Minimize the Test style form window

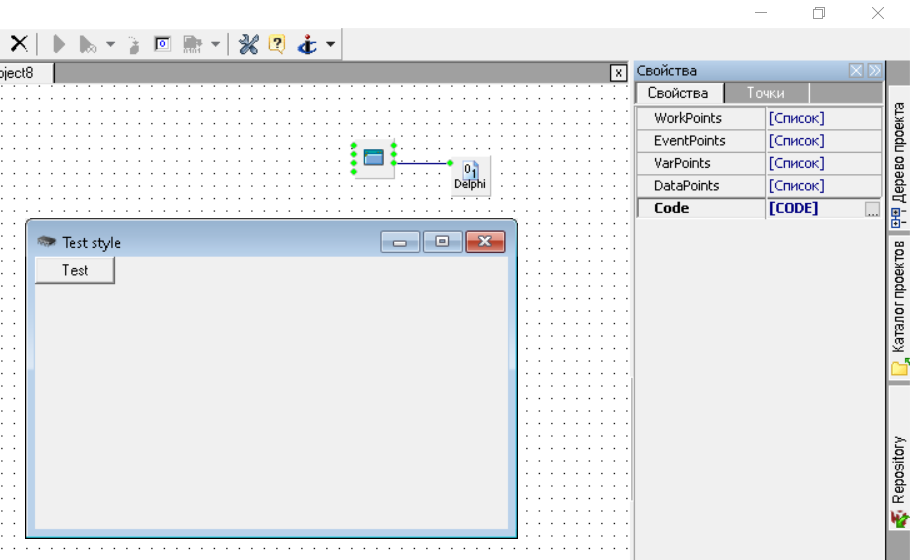(x=400, y=242)
